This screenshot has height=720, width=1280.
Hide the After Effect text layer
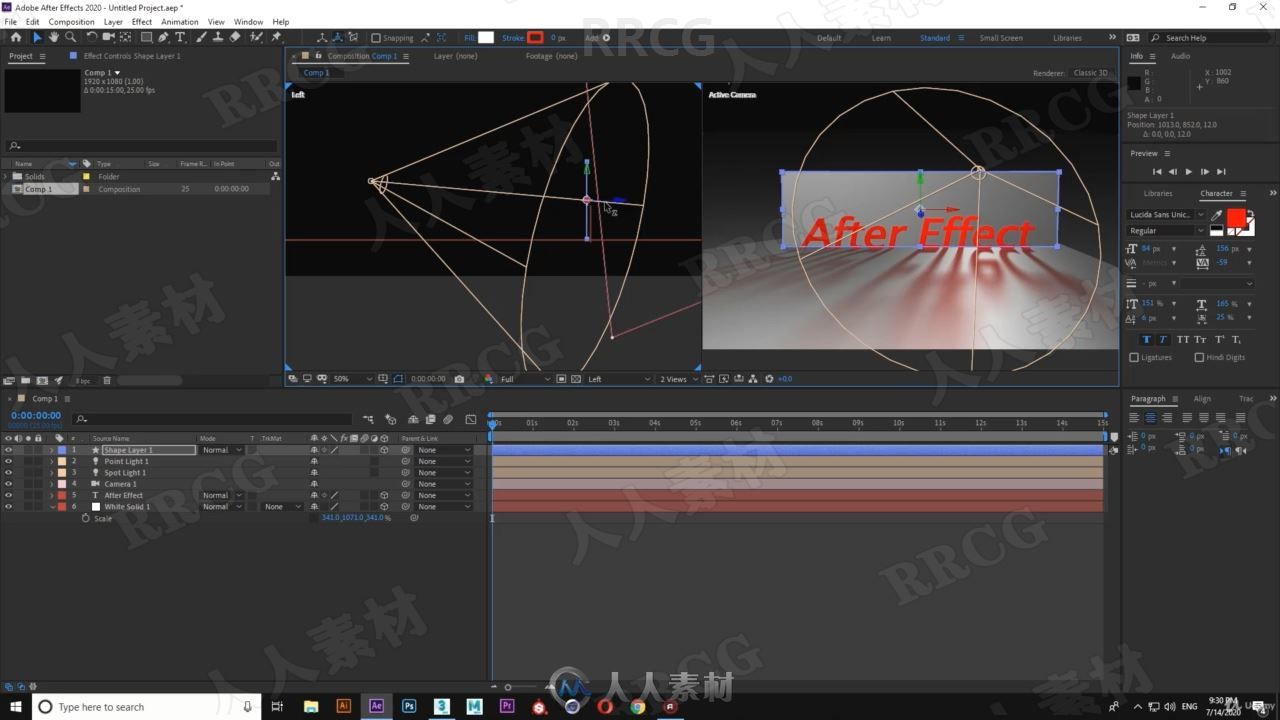(x=8, y=495)
